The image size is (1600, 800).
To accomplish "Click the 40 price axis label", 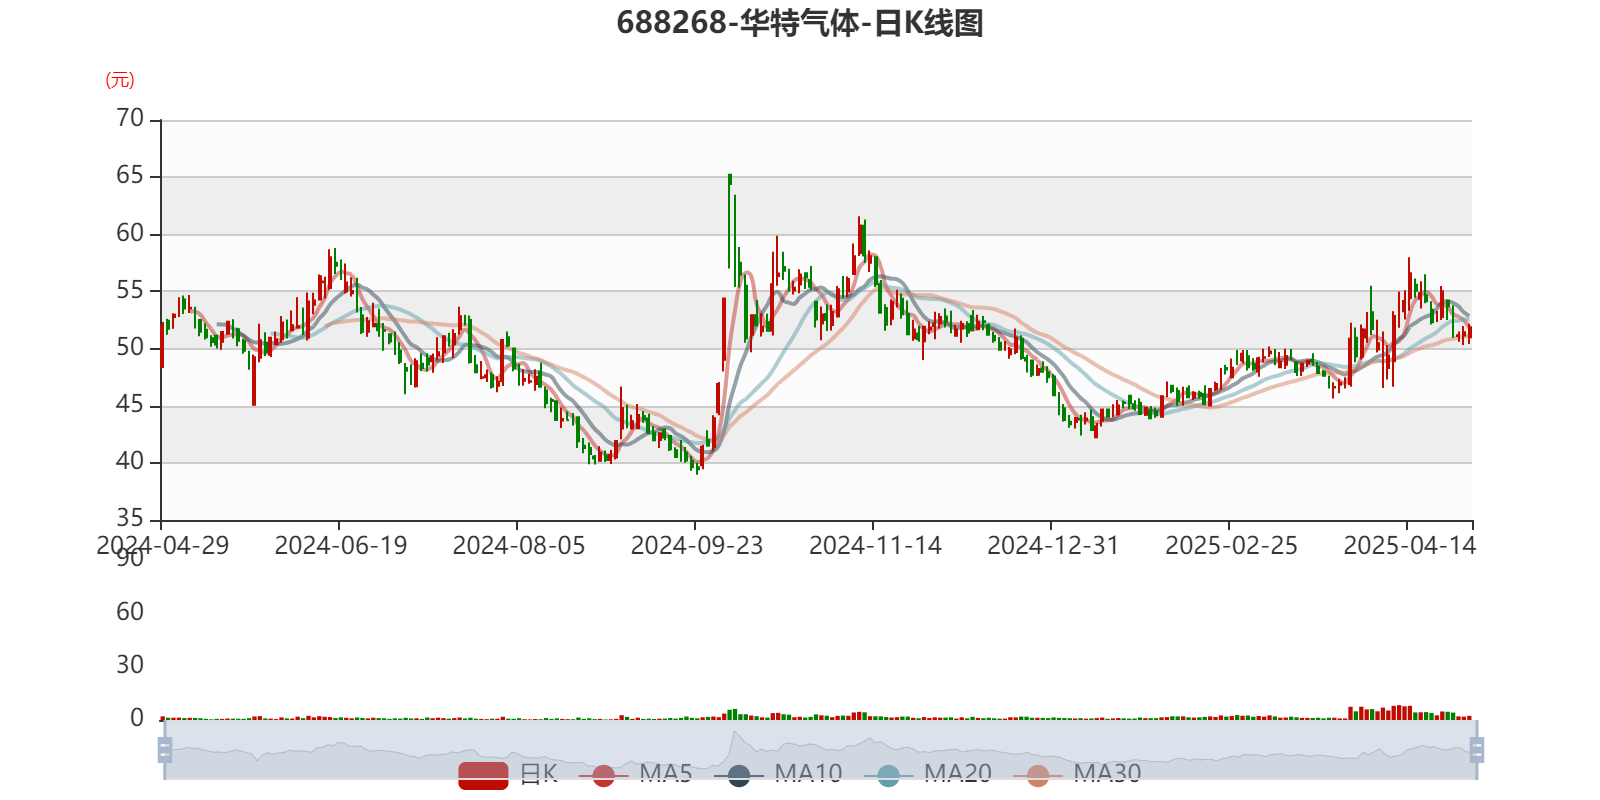I will [130, 462].
